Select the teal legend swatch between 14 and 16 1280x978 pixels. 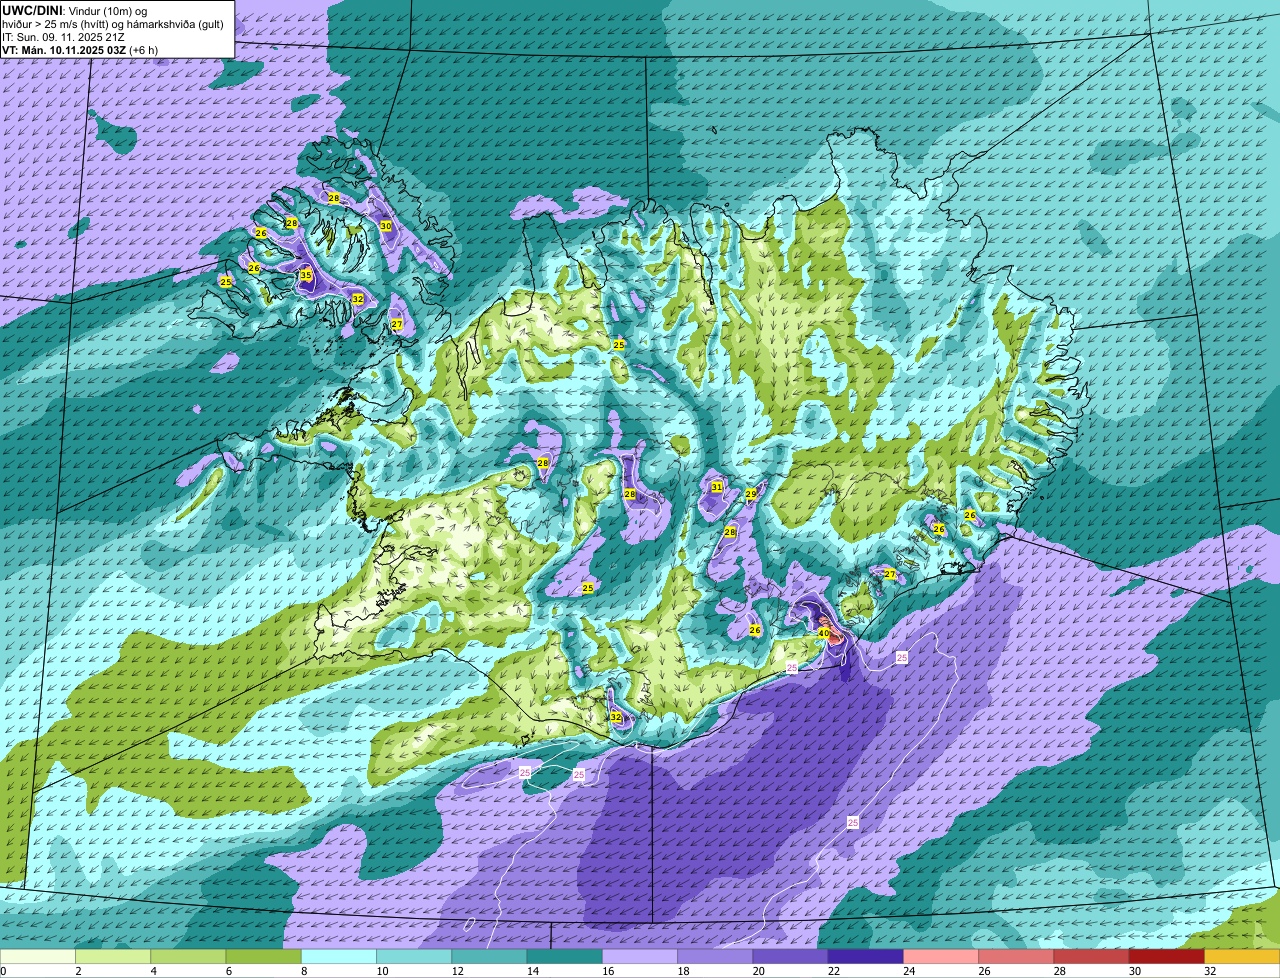[564, 956]
